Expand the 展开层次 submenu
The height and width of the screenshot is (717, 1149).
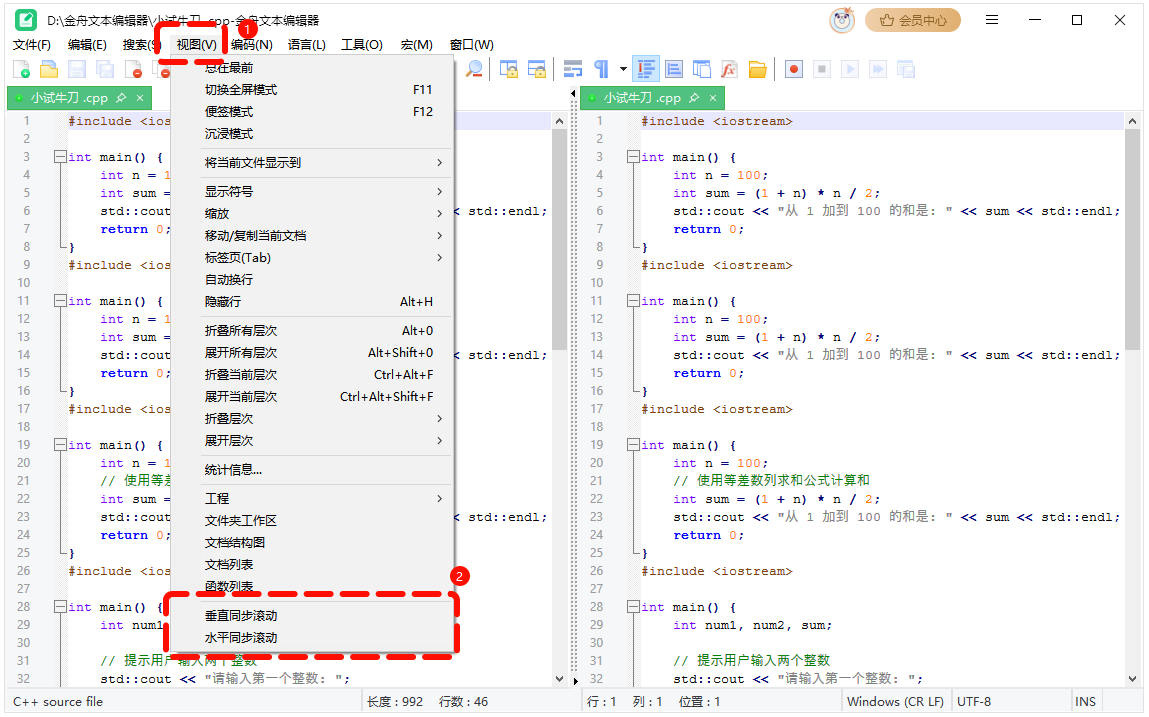tap(313, 441)
